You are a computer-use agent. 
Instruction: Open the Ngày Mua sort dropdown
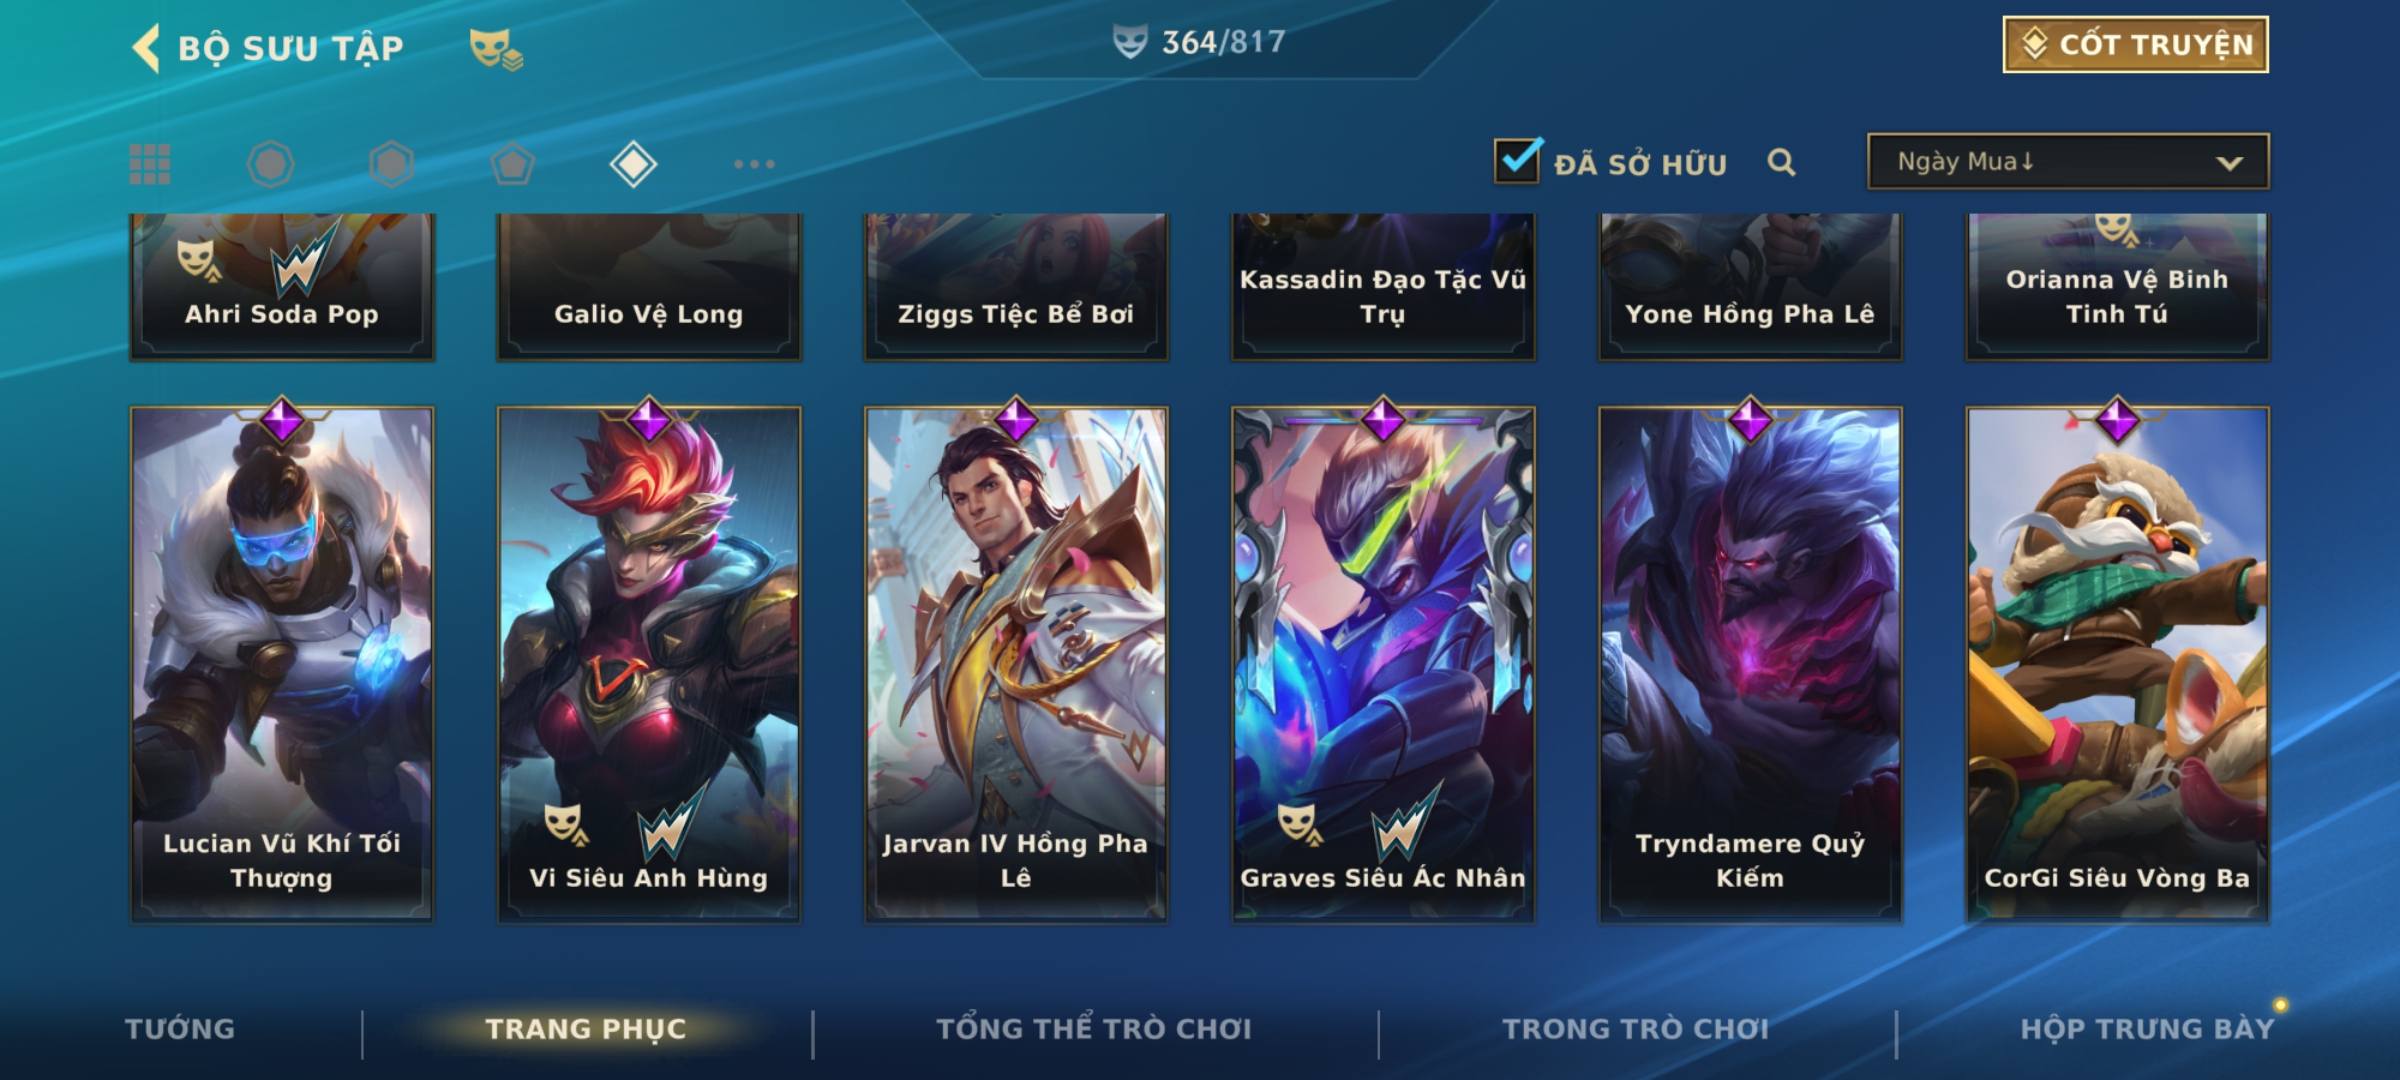pyautogui.click(x=2068, y=161)
